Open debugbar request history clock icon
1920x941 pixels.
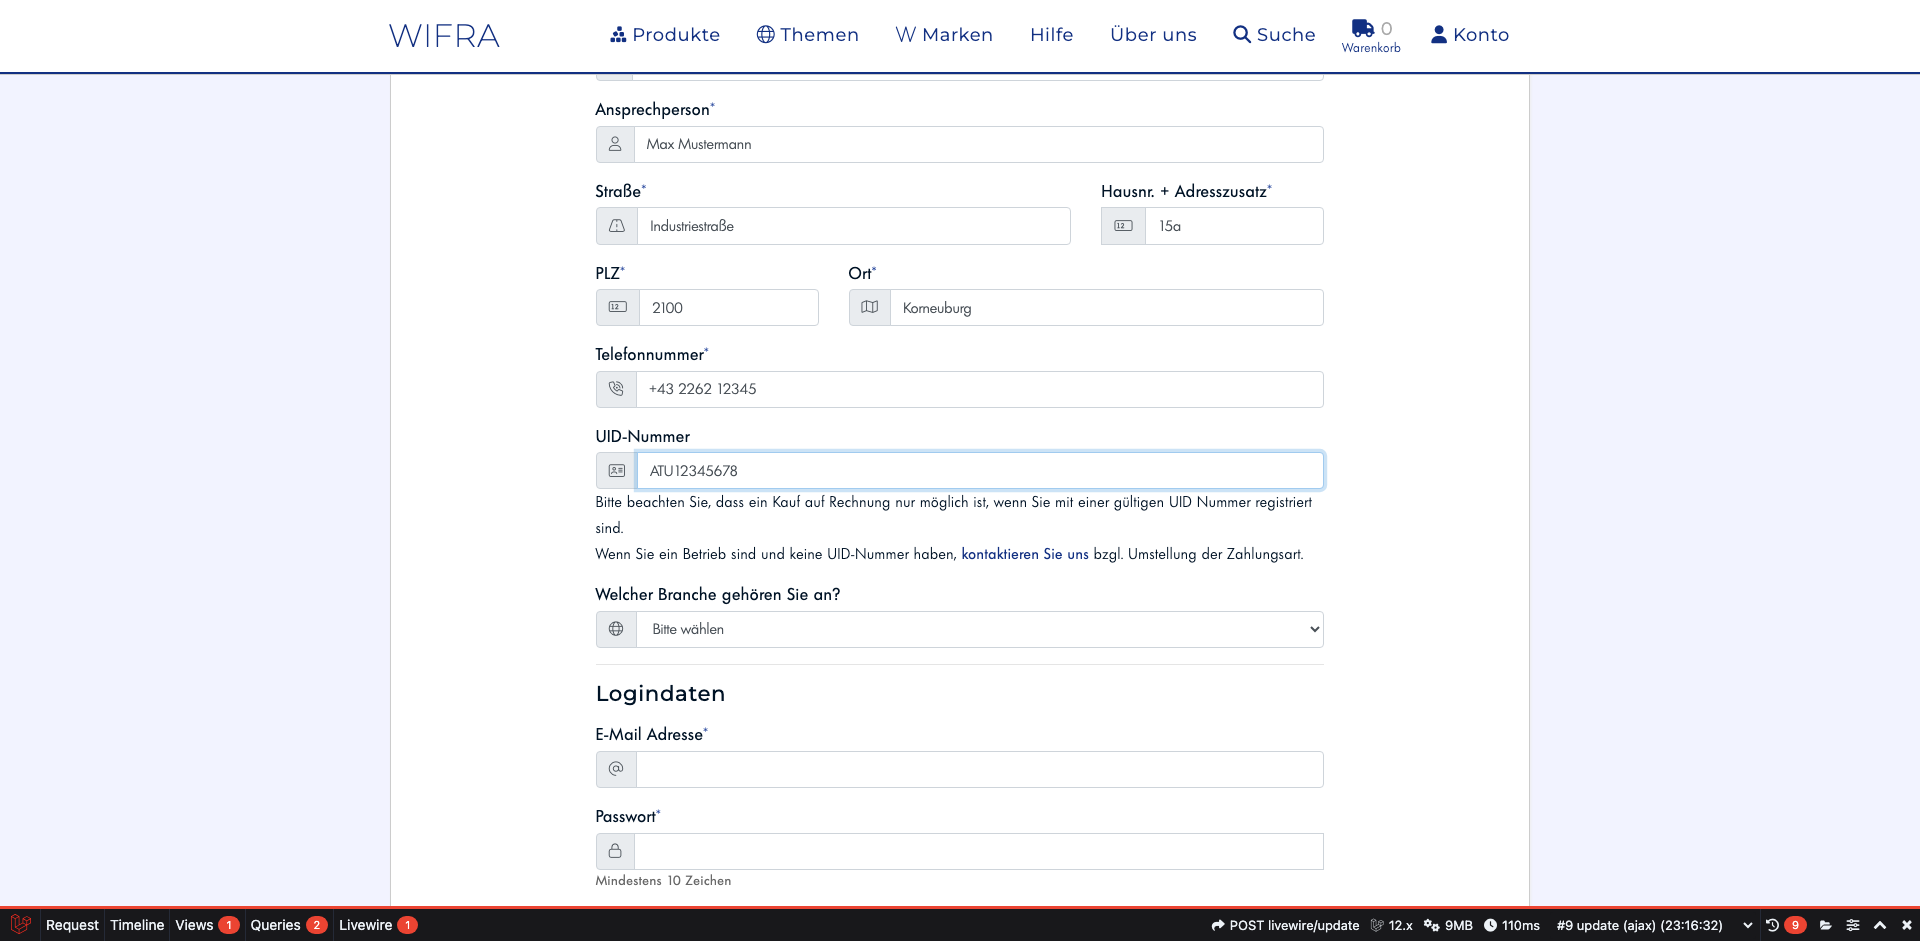tap(1772, 925)
